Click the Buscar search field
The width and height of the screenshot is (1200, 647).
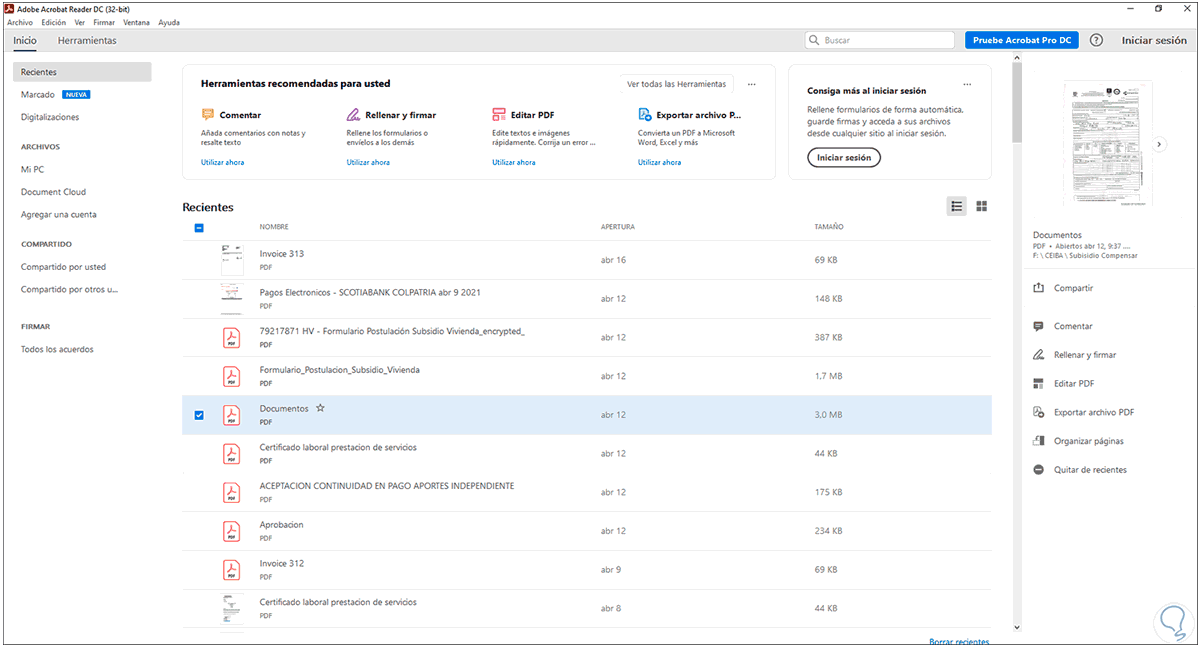pos(880,41)
